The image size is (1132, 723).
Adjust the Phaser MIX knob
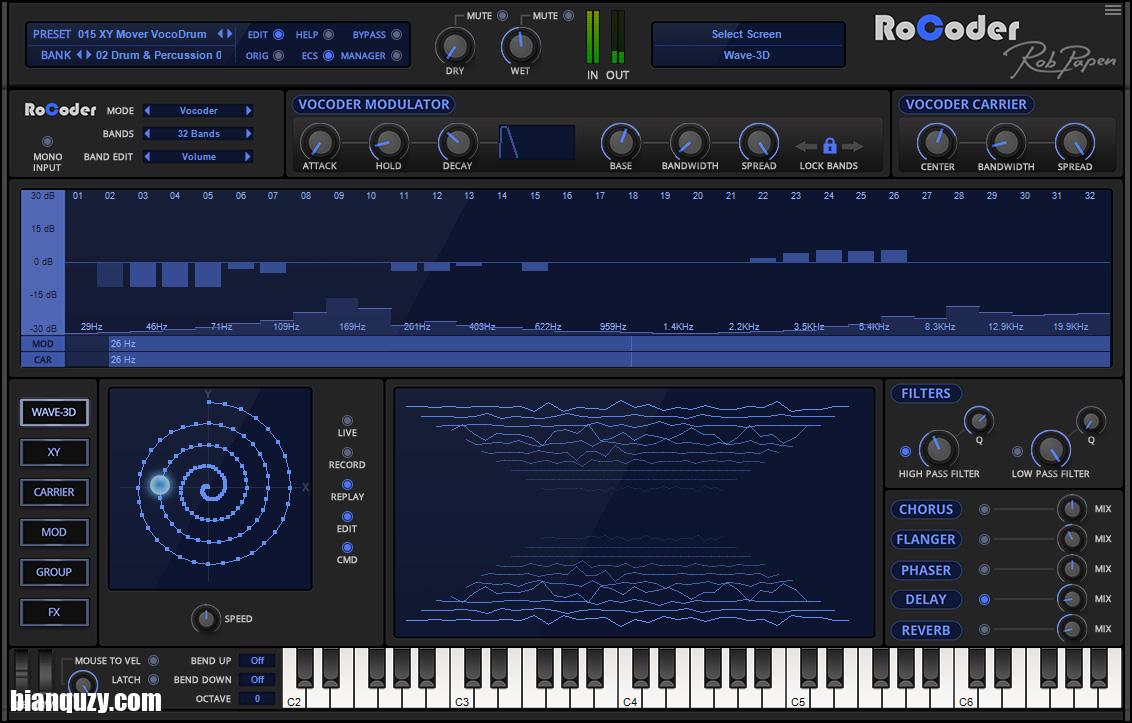(x=1071, y=569)
